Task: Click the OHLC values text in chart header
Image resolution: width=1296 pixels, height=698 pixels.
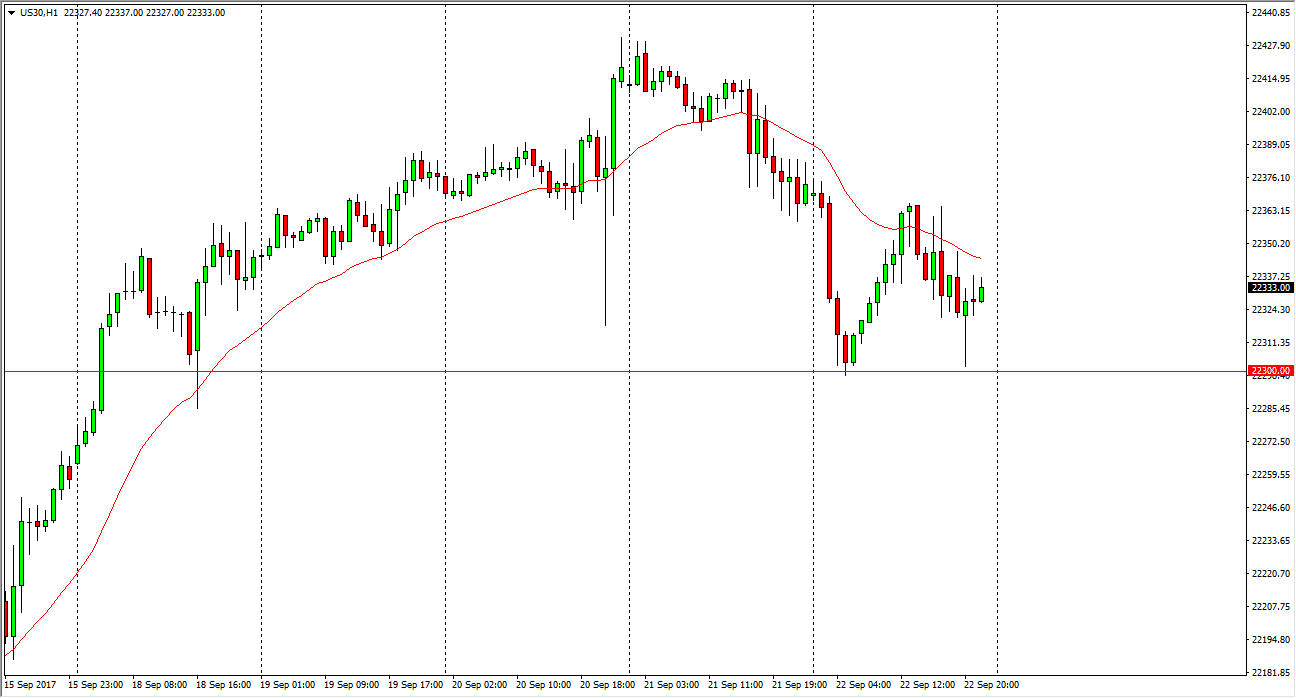Action: [151, 13]
